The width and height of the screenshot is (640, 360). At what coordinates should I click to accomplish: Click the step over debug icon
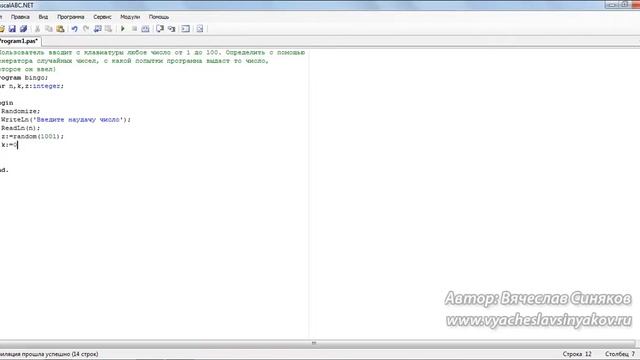coord(160,29)
